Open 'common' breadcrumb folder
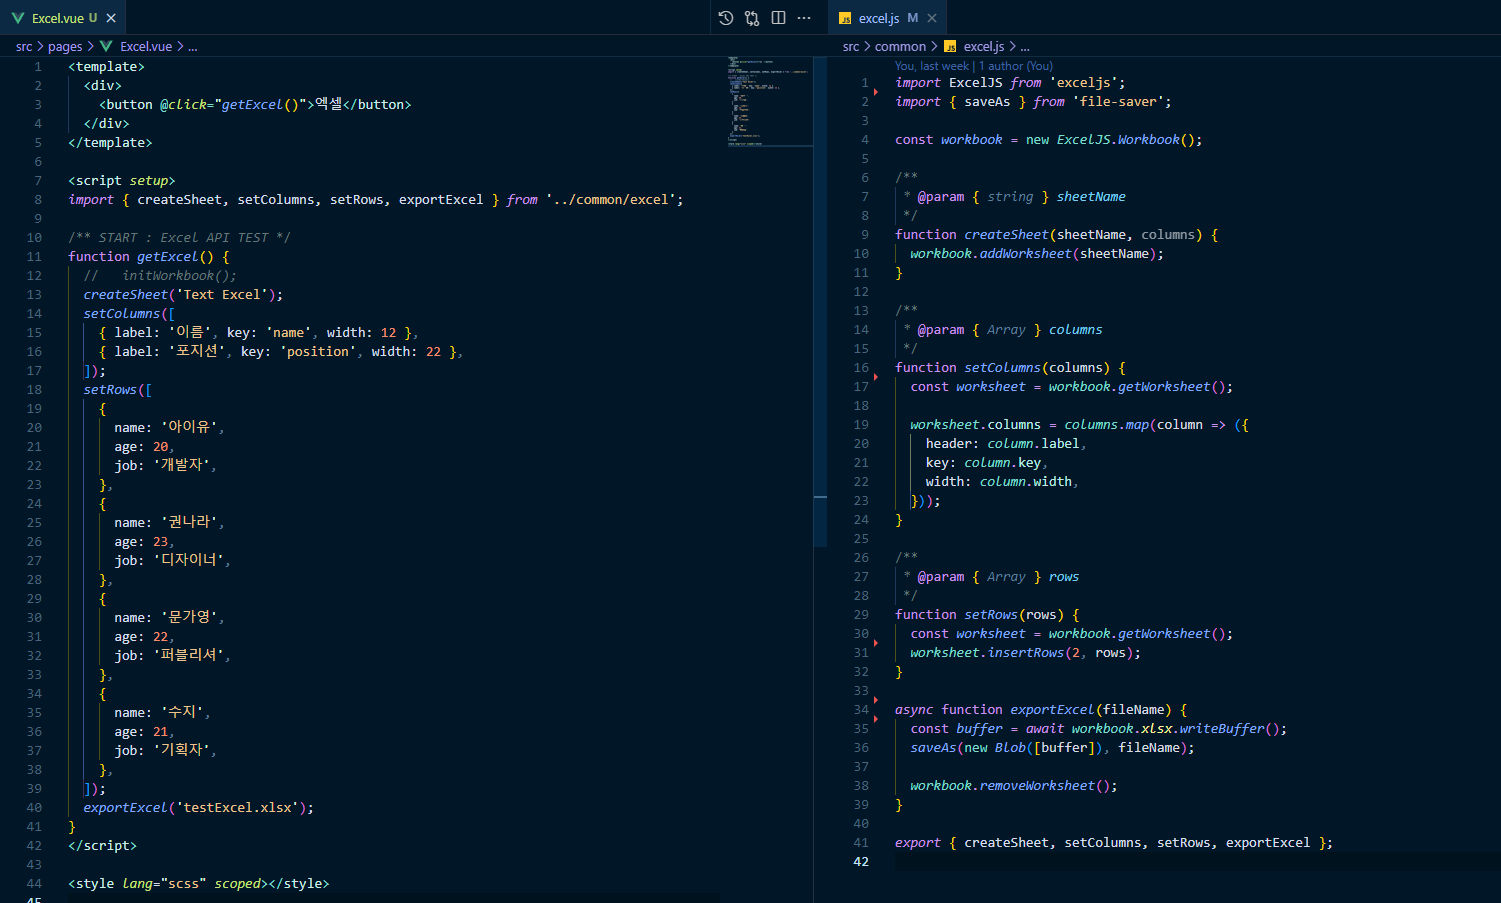 [x=900, y=46]
